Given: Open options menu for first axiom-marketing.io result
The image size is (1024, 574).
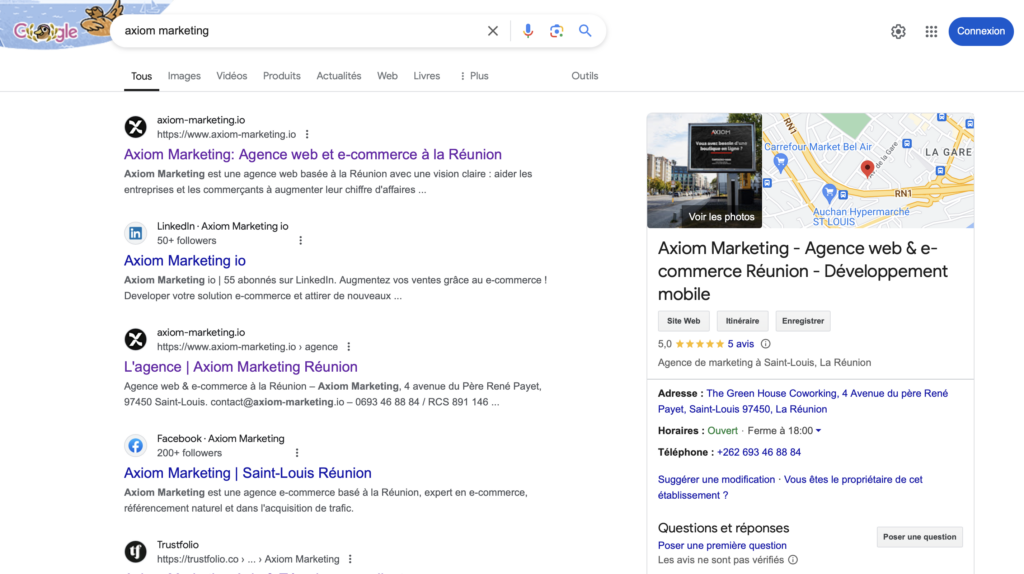Looking at the screenshot, I should (x=307, y=135).
